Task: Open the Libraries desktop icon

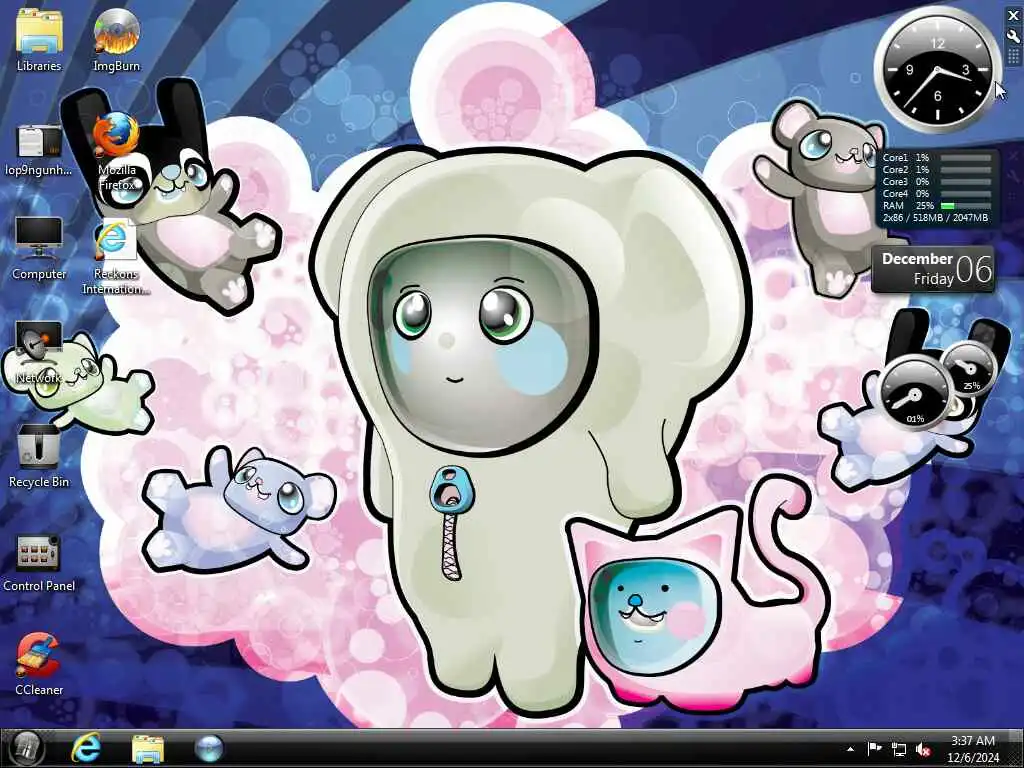Action: click(x=39, y=39)
